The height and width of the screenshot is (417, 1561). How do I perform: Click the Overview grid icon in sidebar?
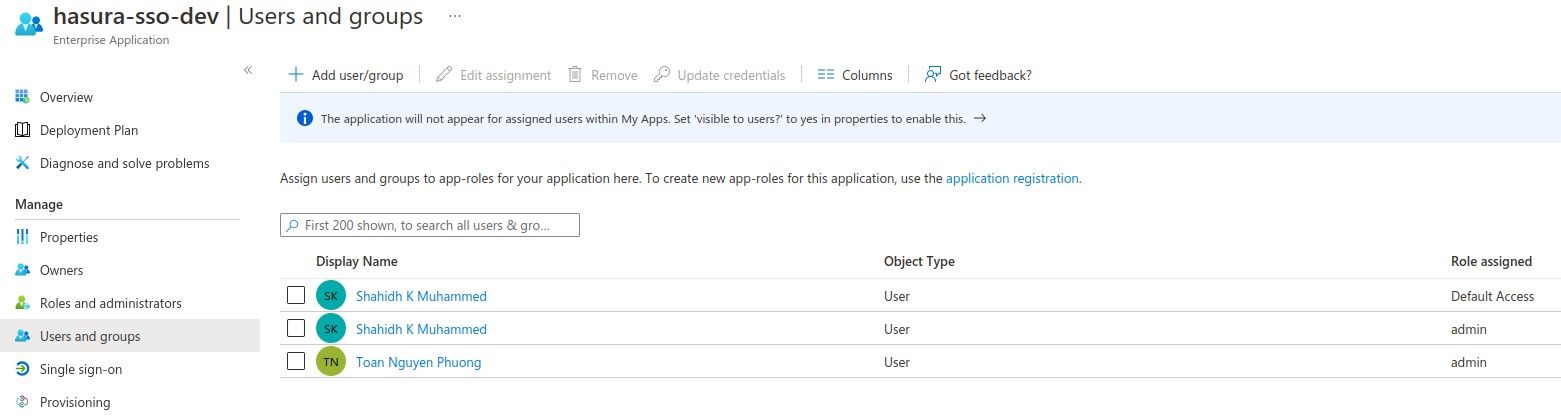(x=22, y=97)
